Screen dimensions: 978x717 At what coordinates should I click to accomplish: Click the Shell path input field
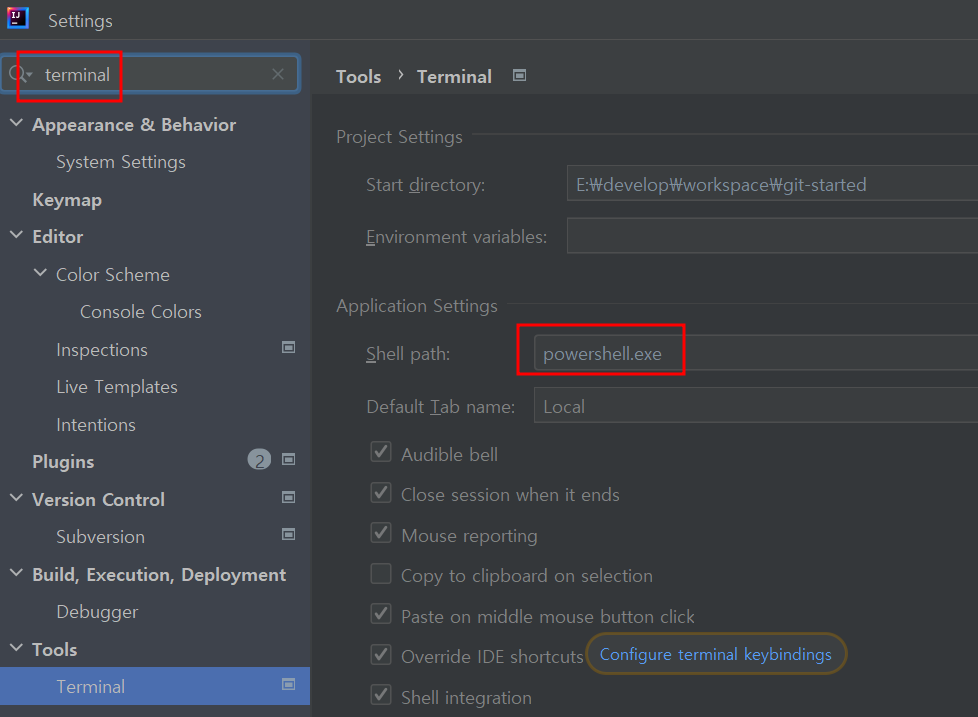tap(750, 354)
